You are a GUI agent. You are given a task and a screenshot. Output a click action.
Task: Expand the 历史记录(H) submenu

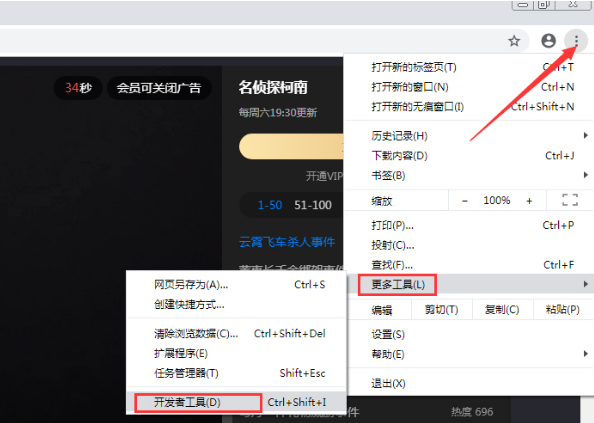point(470,136)
